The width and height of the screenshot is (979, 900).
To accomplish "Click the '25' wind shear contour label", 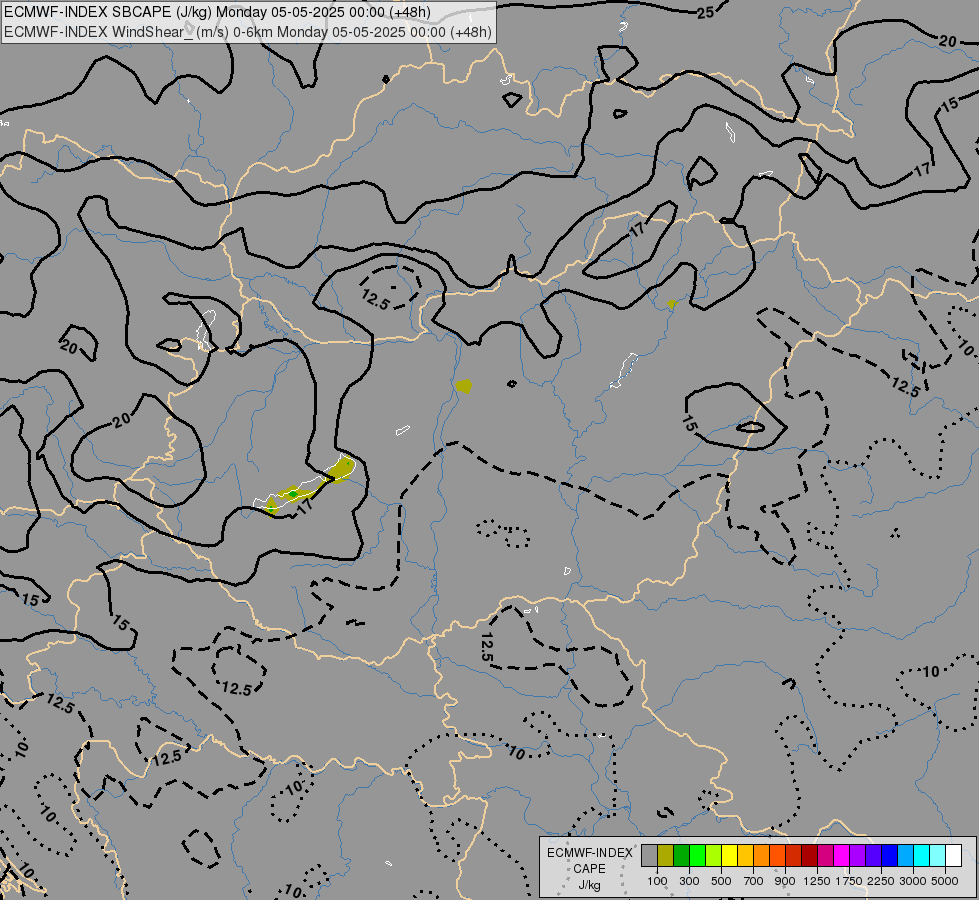I will (x=706, y=12).
